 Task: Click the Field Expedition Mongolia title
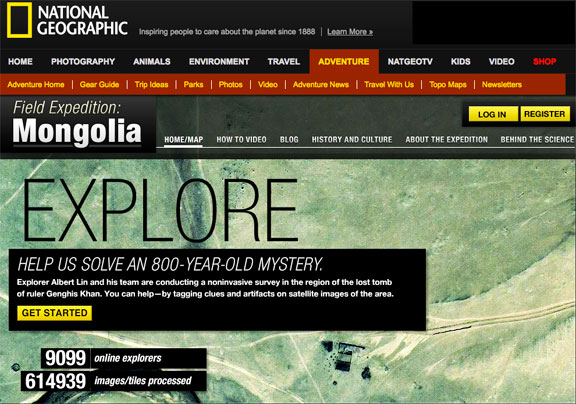click(x=77, y=123)
